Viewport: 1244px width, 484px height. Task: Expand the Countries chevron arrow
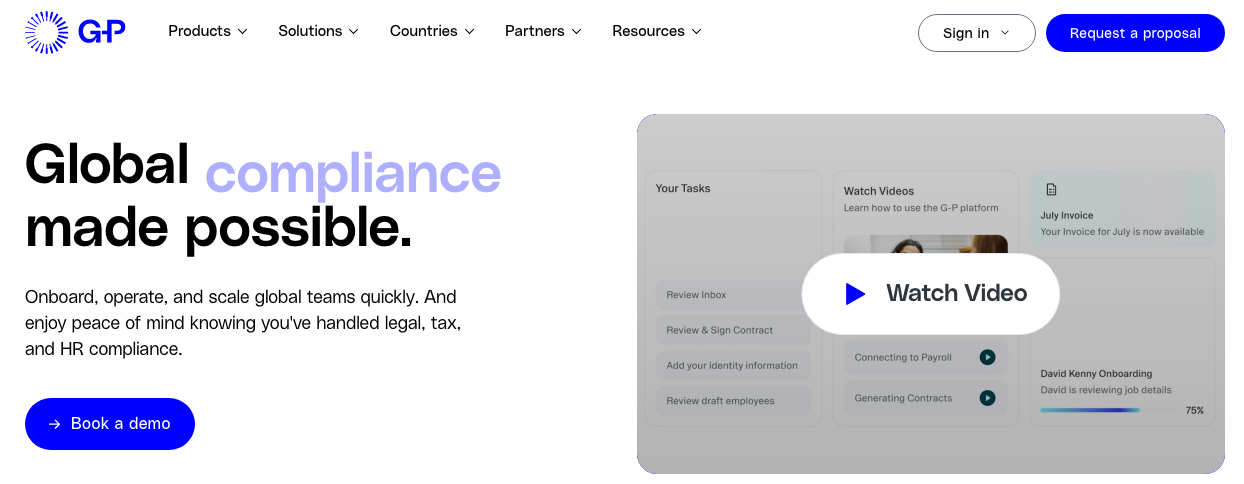(469, 32)
